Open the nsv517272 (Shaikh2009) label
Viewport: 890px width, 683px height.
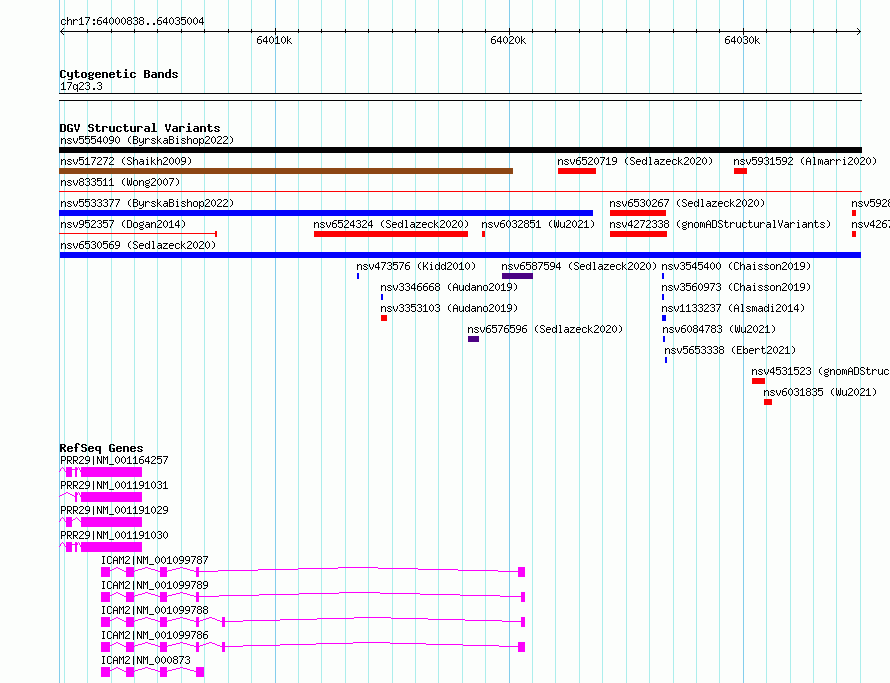coord(126,161)
